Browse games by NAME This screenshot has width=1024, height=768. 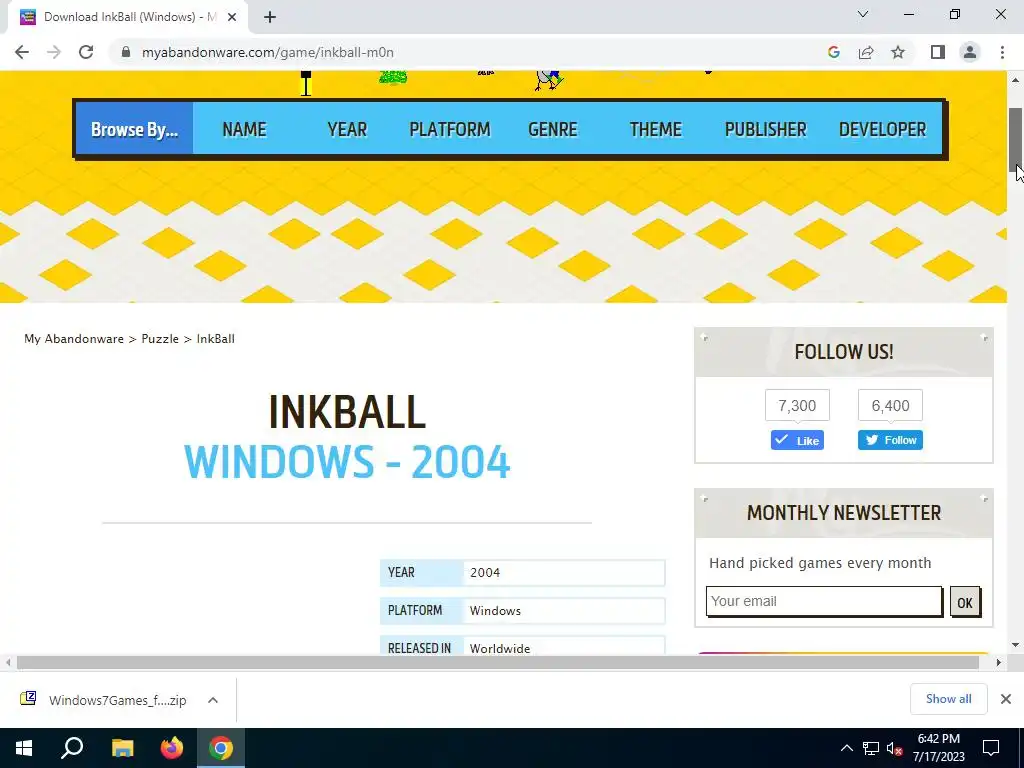click(244, 129)
